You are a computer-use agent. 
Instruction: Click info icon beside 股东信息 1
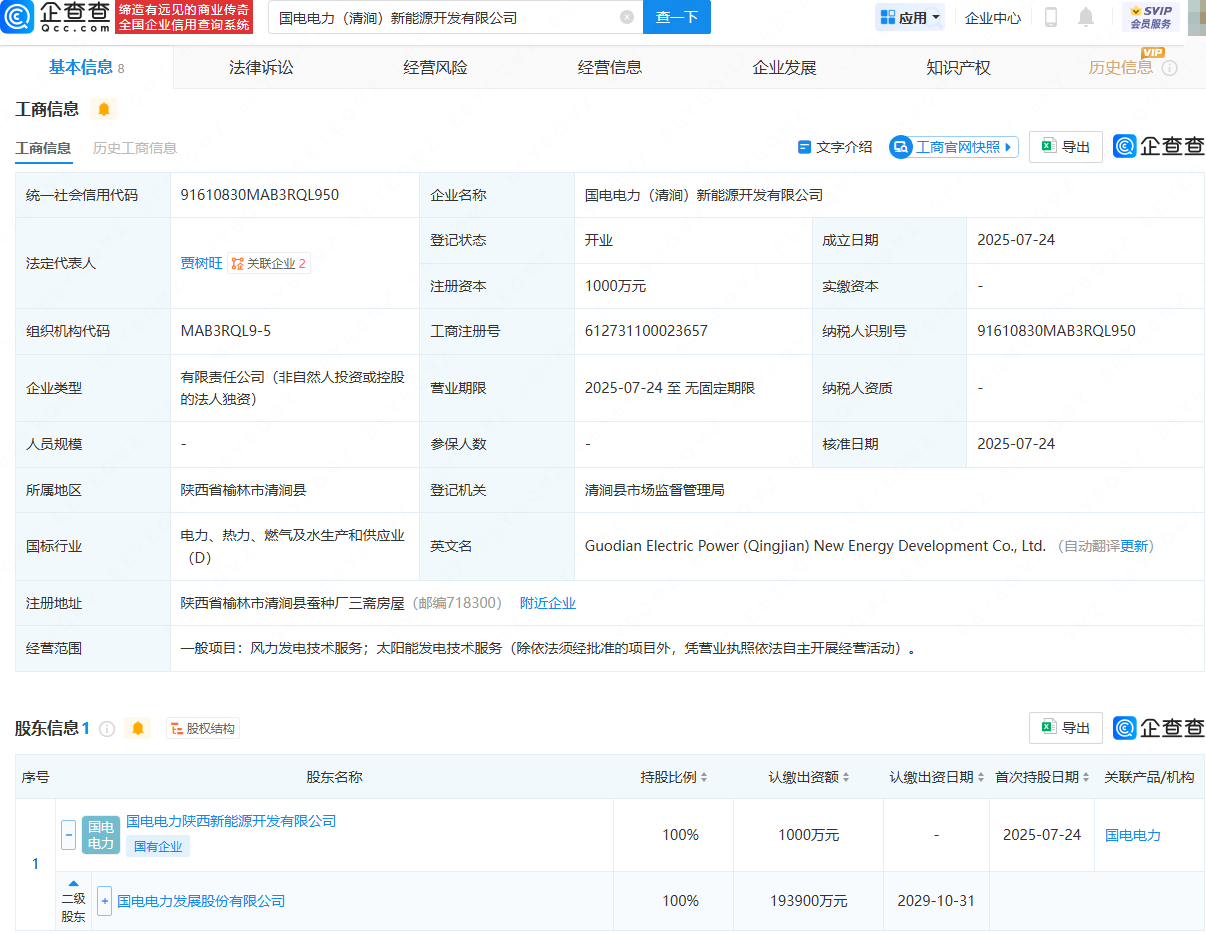click(x=107, y=729)
